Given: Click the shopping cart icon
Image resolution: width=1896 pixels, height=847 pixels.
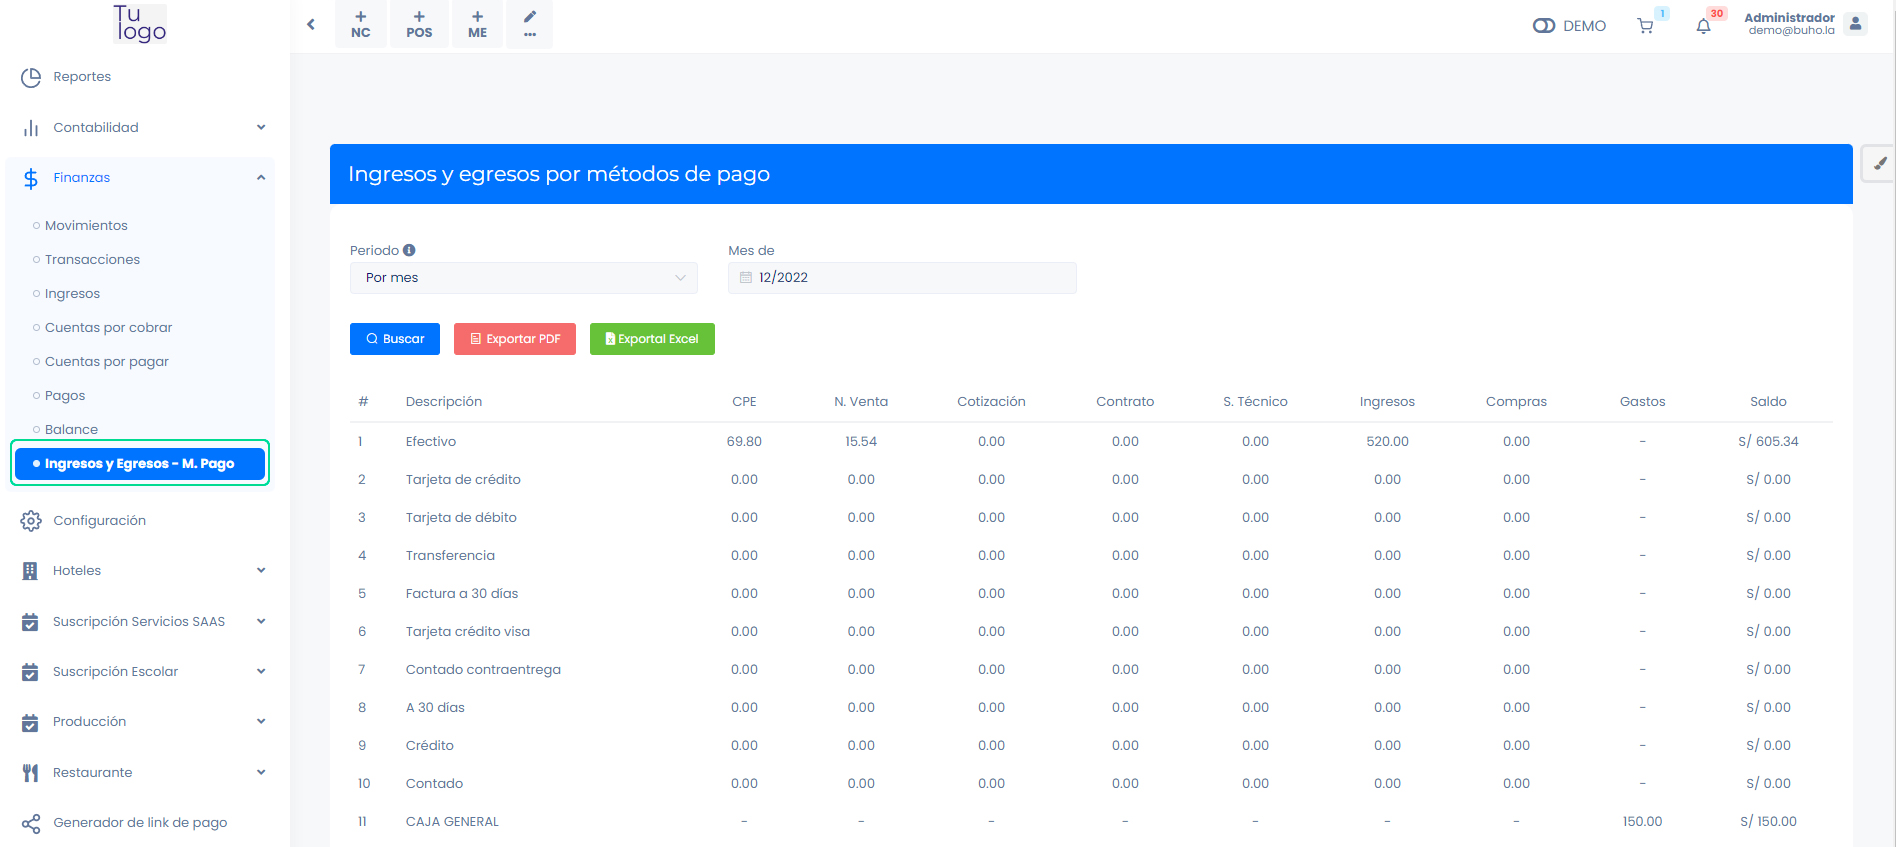Looking at the screenshot, I should [x=1645, y=26].
